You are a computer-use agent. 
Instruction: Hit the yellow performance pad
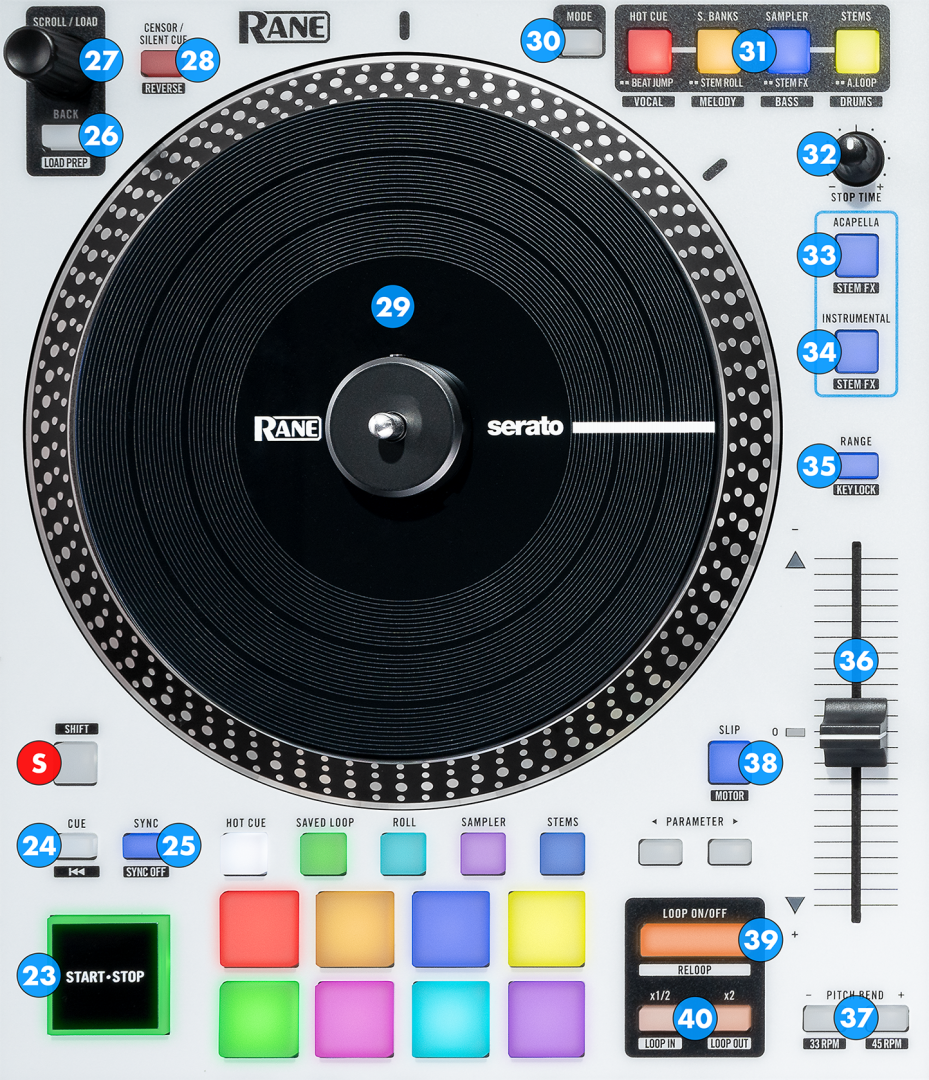pos(546,928)
